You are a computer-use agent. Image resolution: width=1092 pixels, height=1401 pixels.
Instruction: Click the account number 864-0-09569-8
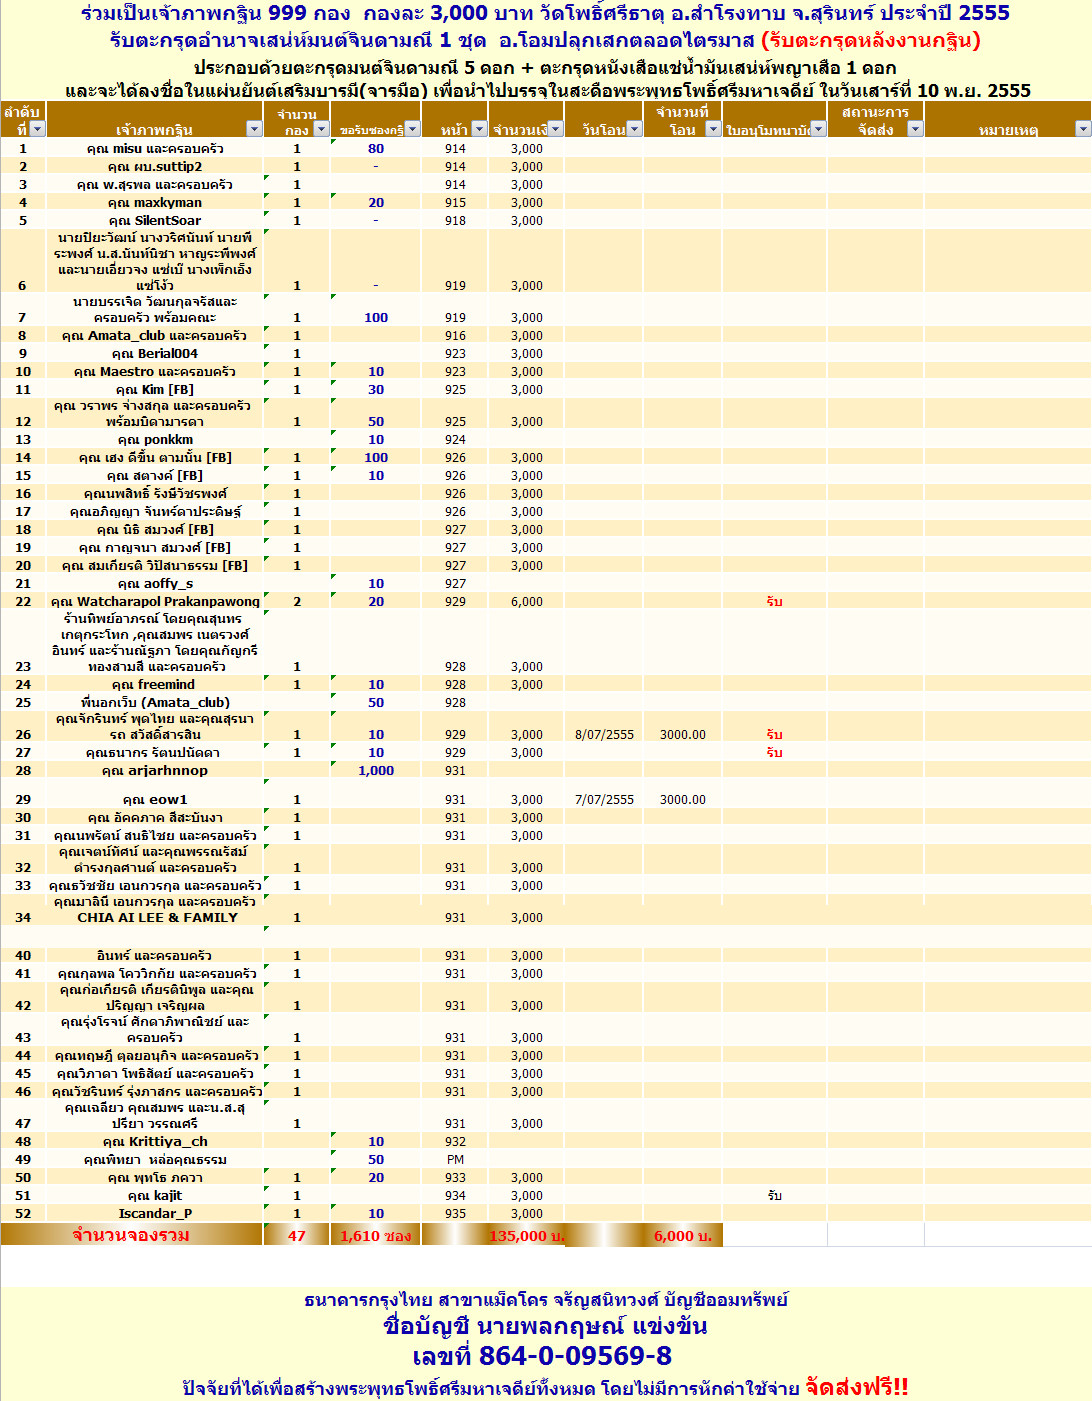576,1356
